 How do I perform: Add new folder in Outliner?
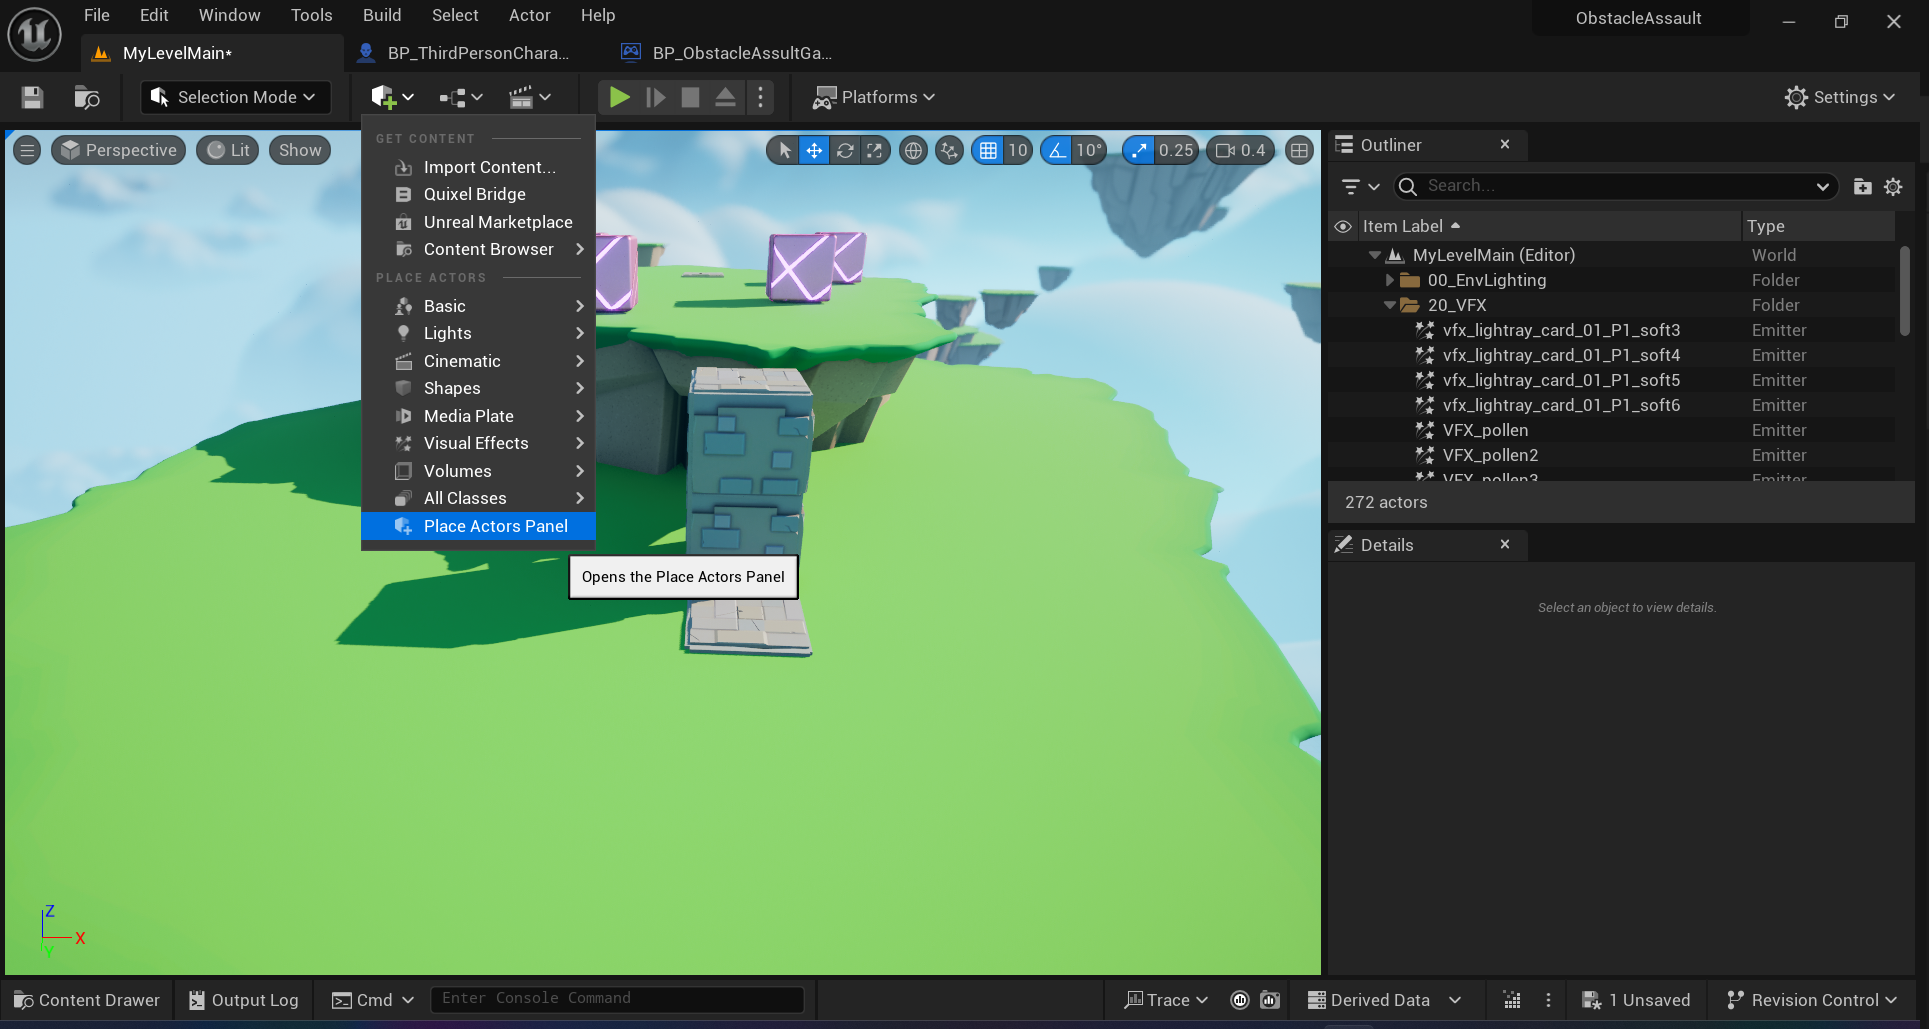1862,186
